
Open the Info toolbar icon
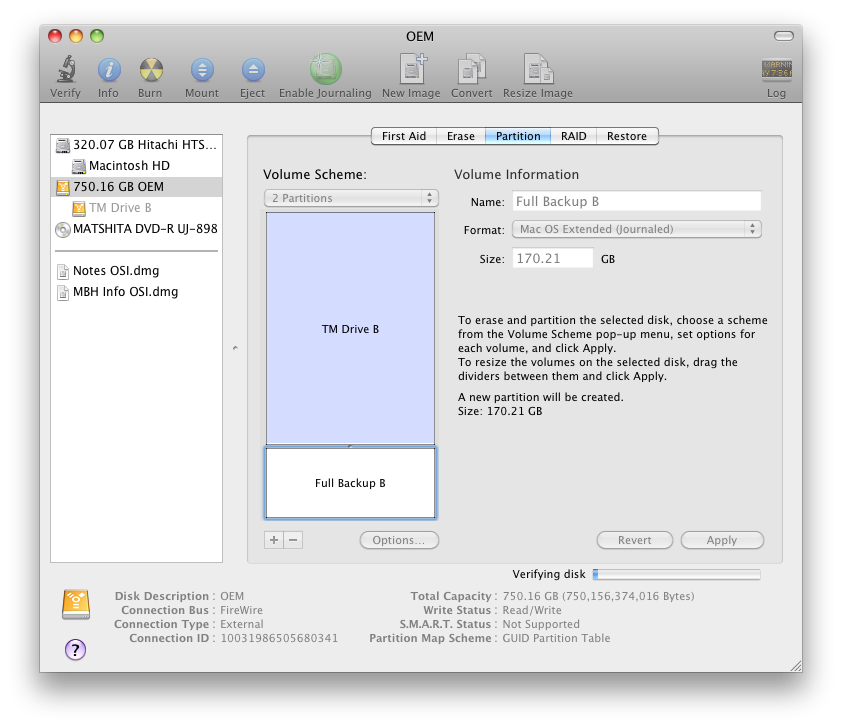[x=109, y=70]
